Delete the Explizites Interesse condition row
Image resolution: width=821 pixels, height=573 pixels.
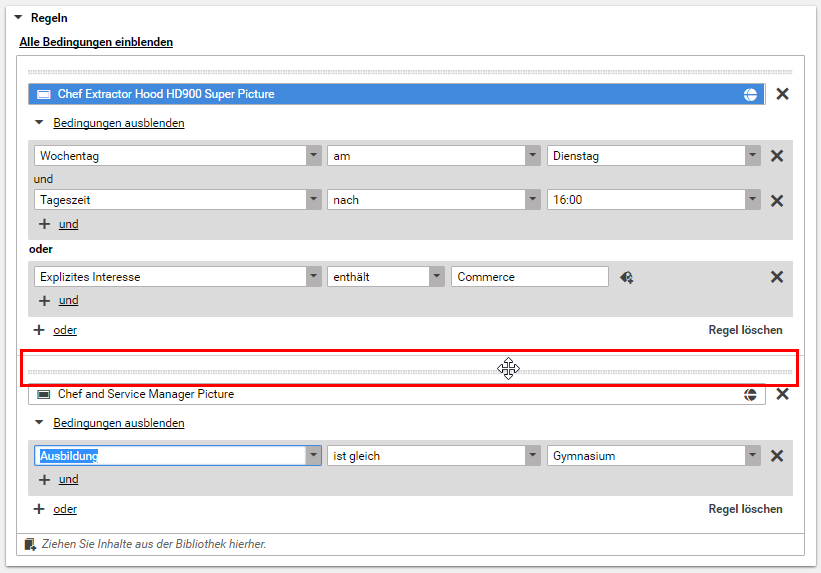pyautogui.click(x=776, y=277)
